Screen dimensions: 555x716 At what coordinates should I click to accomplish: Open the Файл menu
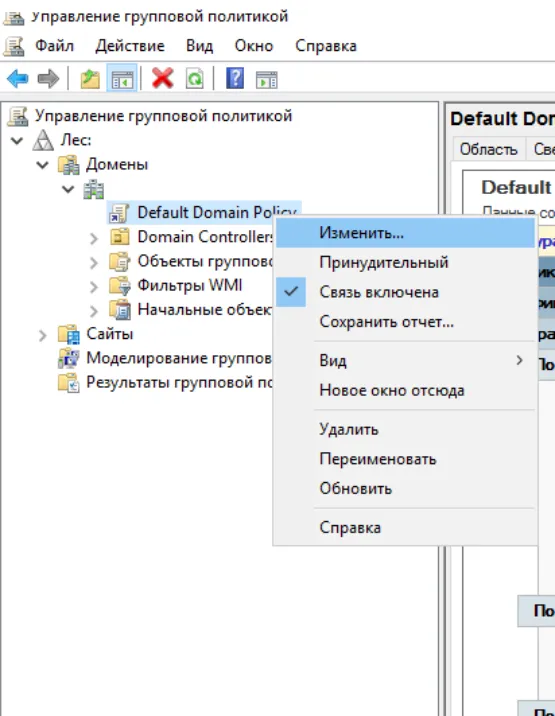tap(54, 46)
